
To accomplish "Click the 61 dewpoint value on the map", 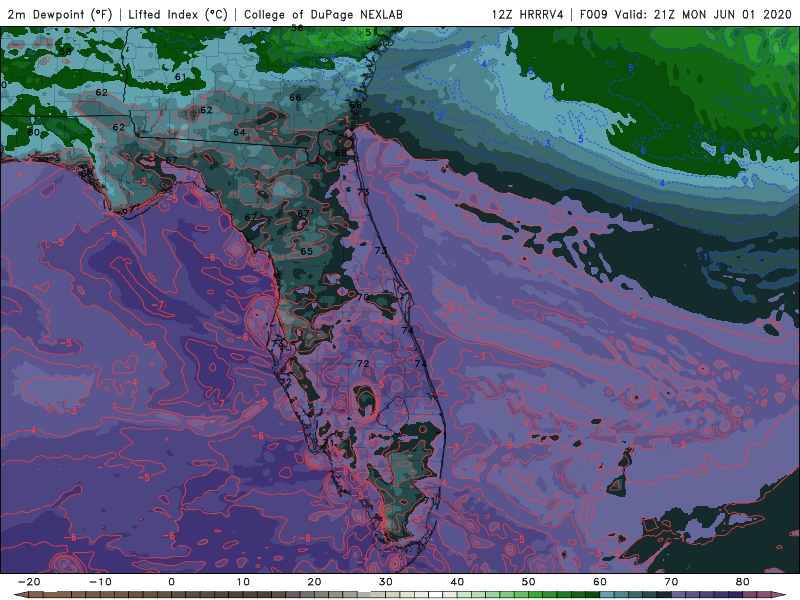I will (x=181, y=77).
